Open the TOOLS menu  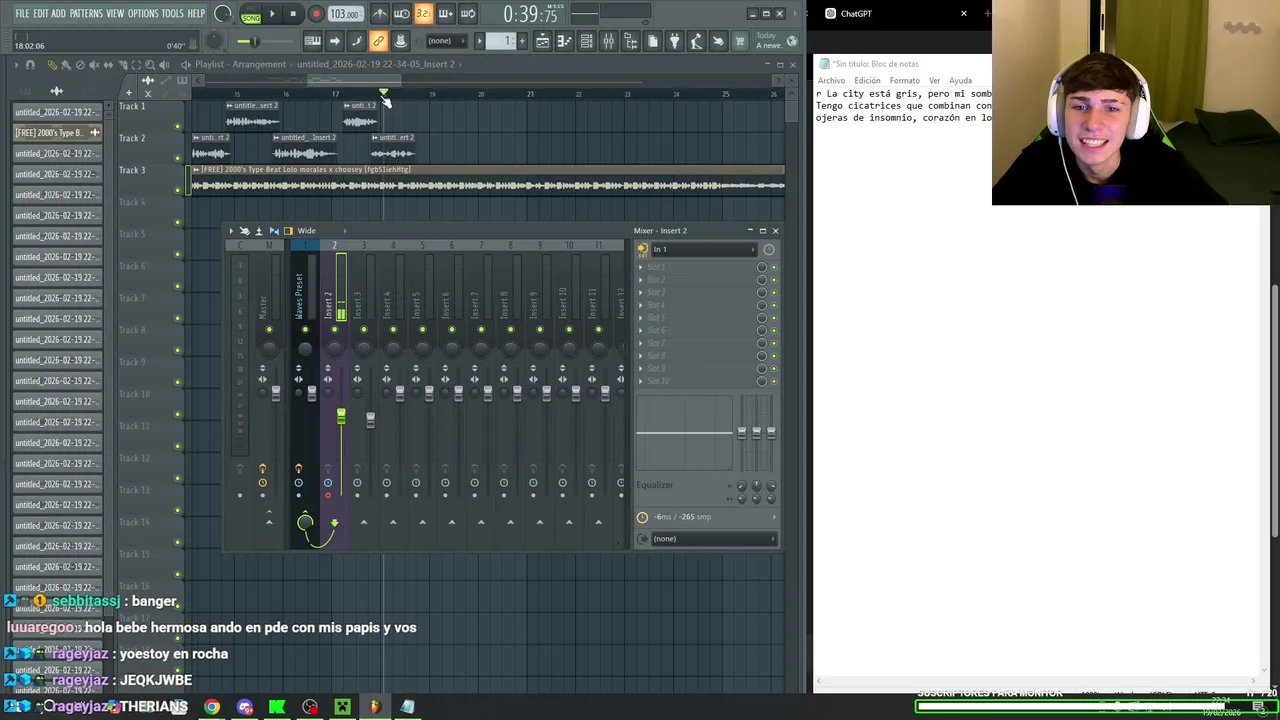point(173,14)
